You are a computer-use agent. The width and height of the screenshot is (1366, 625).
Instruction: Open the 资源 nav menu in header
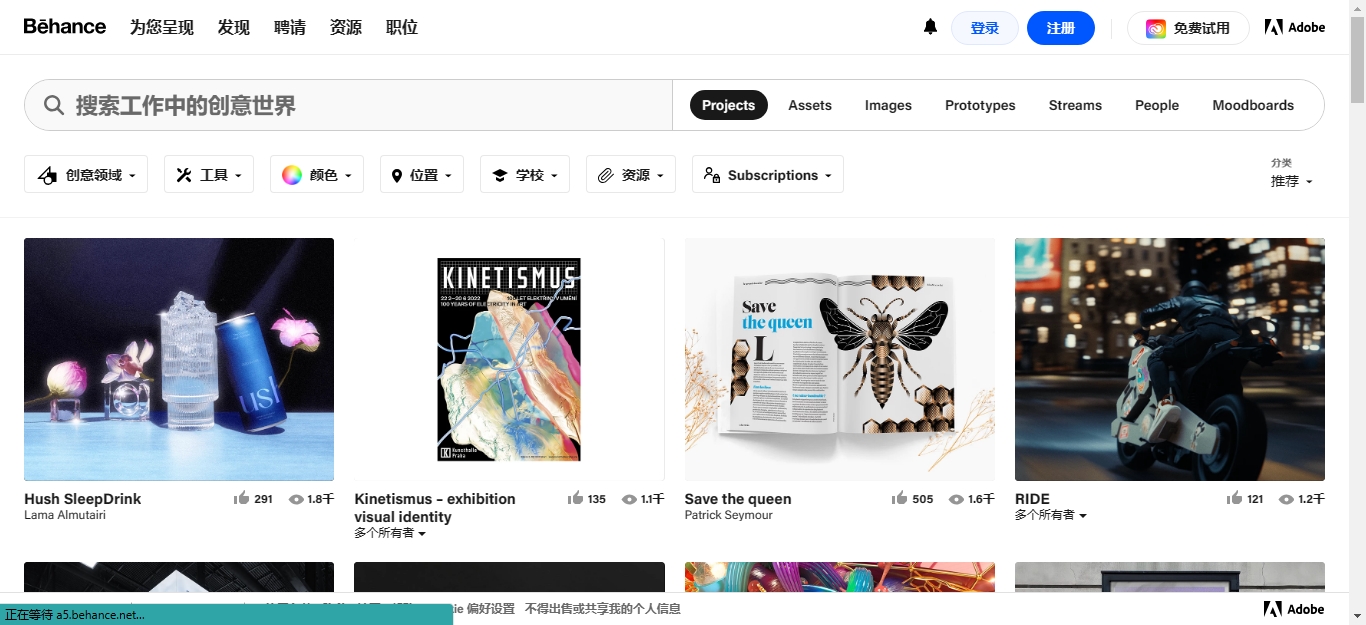pos(346,27)
